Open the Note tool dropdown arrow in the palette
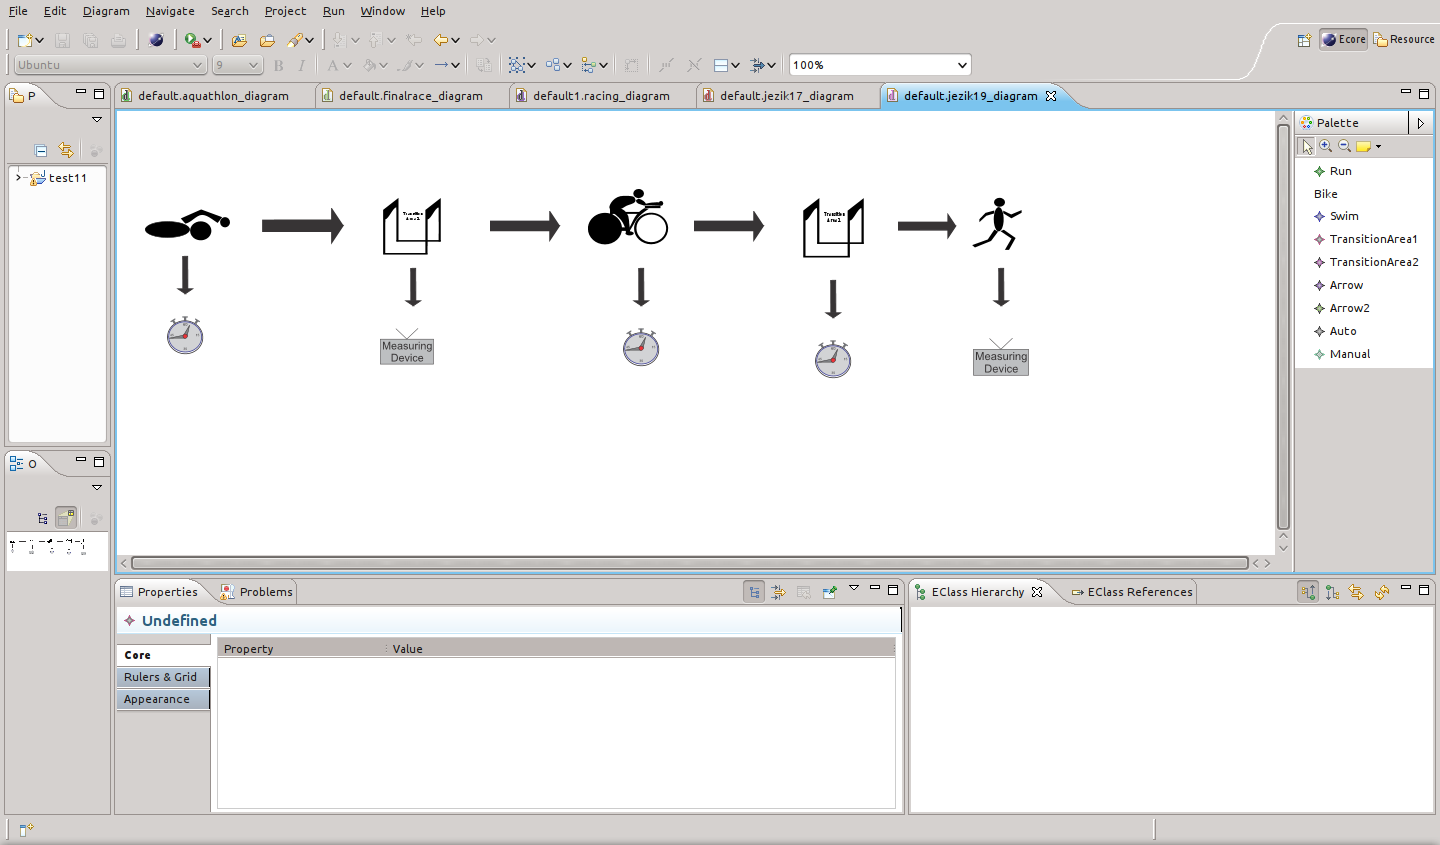This screenshot has width=1440, height=845. [x=1378, y=146]
